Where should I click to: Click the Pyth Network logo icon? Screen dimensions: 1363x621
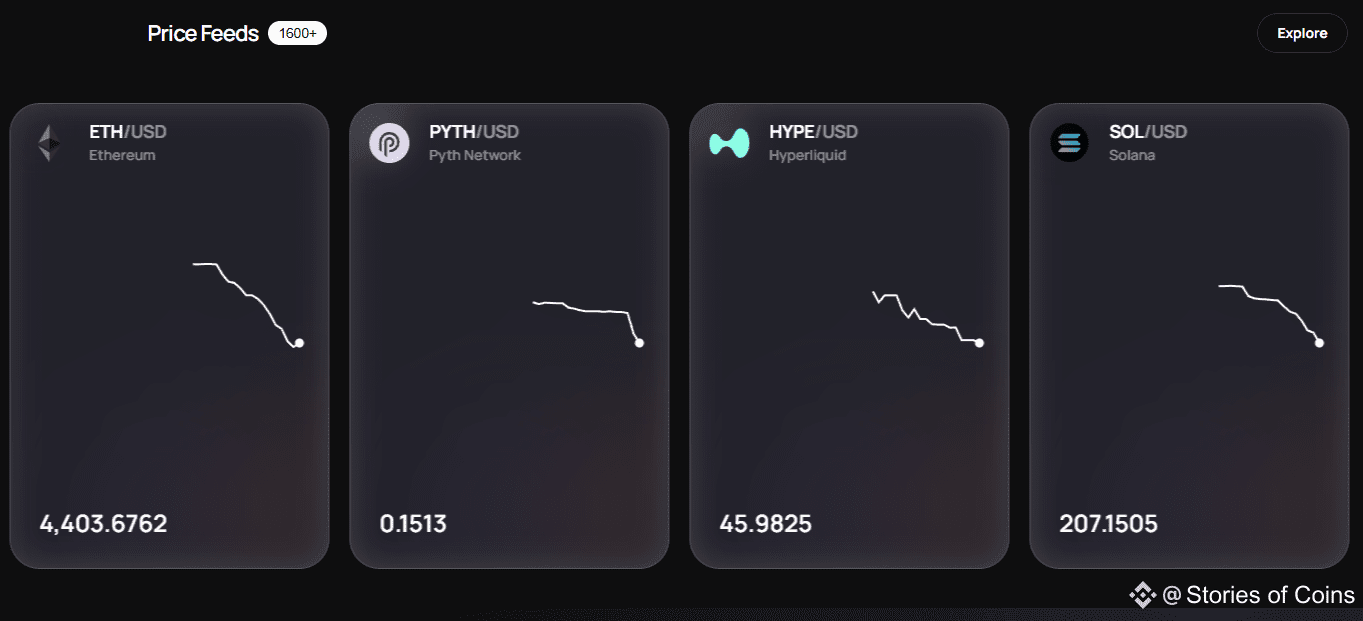click(x=389, y=143)
